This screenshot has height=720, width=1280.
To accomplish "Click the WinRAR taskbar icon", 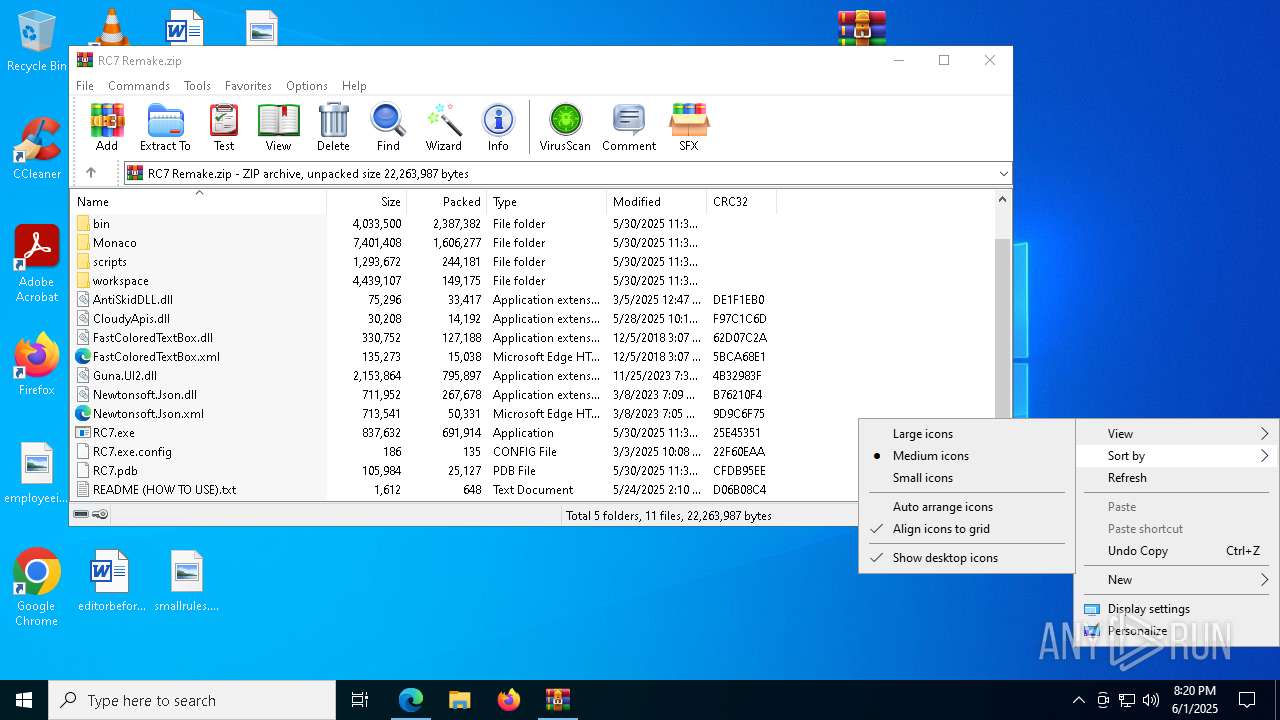I will pos(557,700).
